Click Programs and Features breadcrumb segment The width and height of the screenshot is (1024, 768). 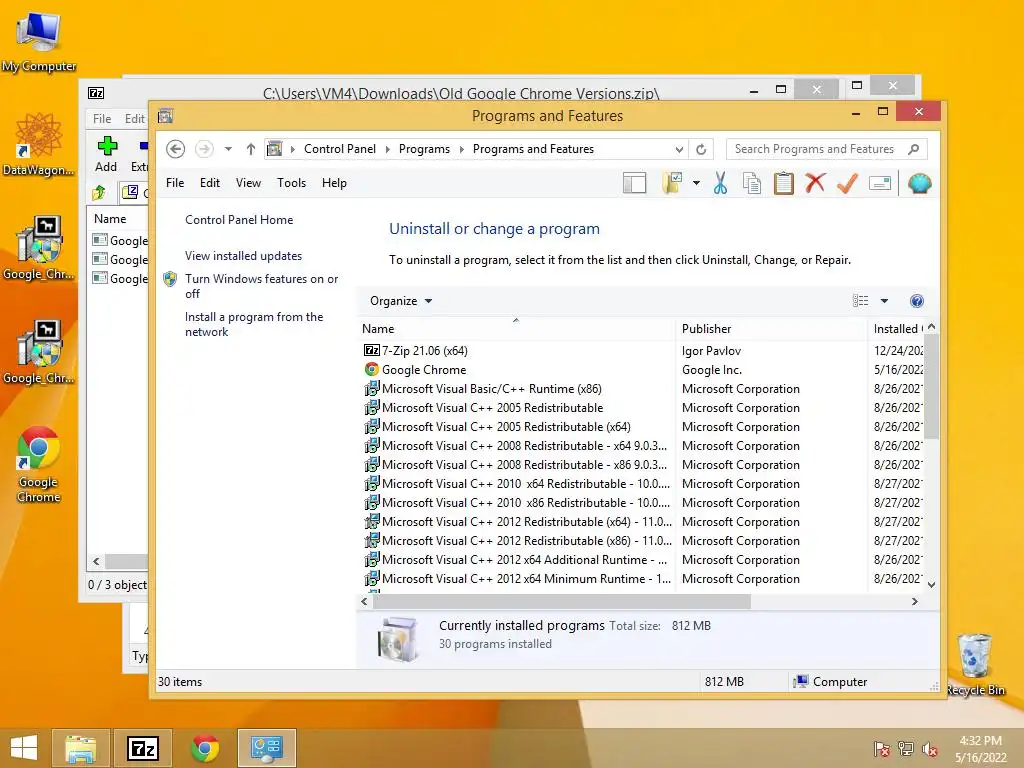[x=533, y=149]
